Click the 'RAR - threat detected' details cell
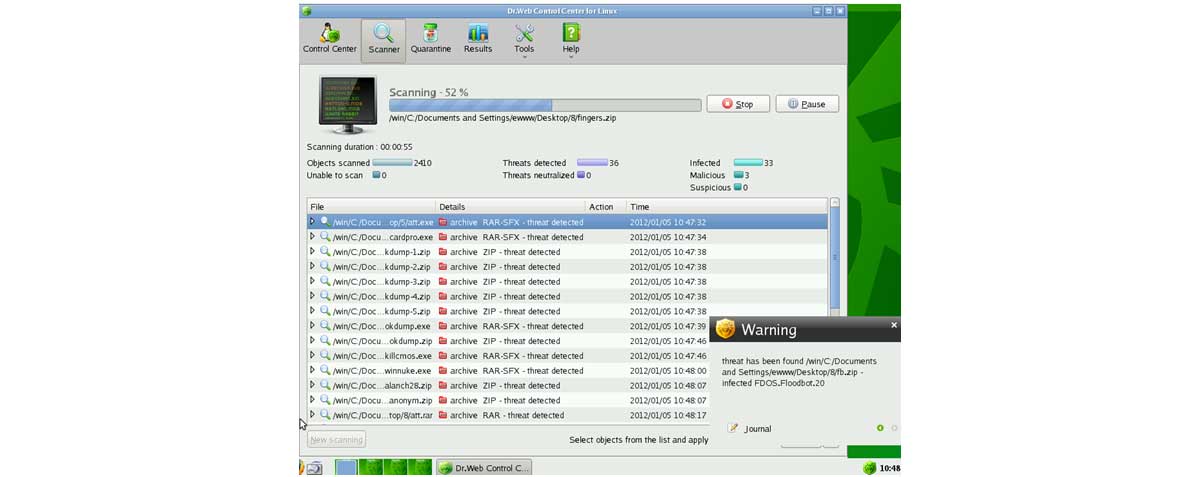This screenshot has height=477, width=1200. pyautogui.click(x=523, y=415)
